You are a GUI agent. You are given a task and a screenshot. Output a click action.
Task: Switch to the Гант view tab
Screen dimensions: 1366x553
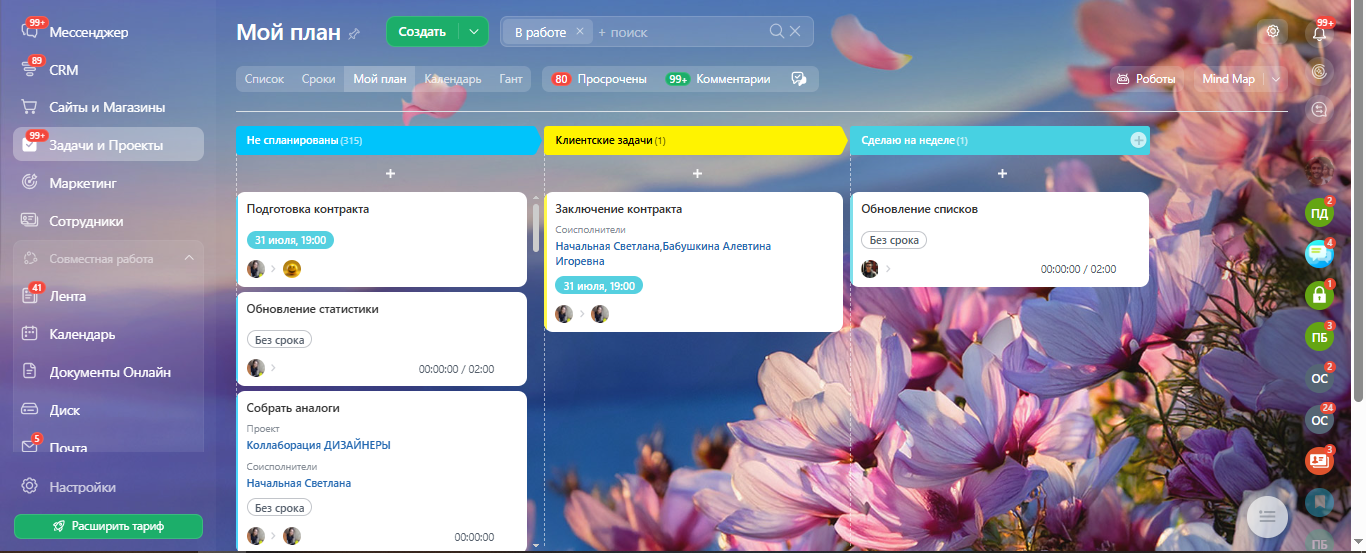(511, 79)
